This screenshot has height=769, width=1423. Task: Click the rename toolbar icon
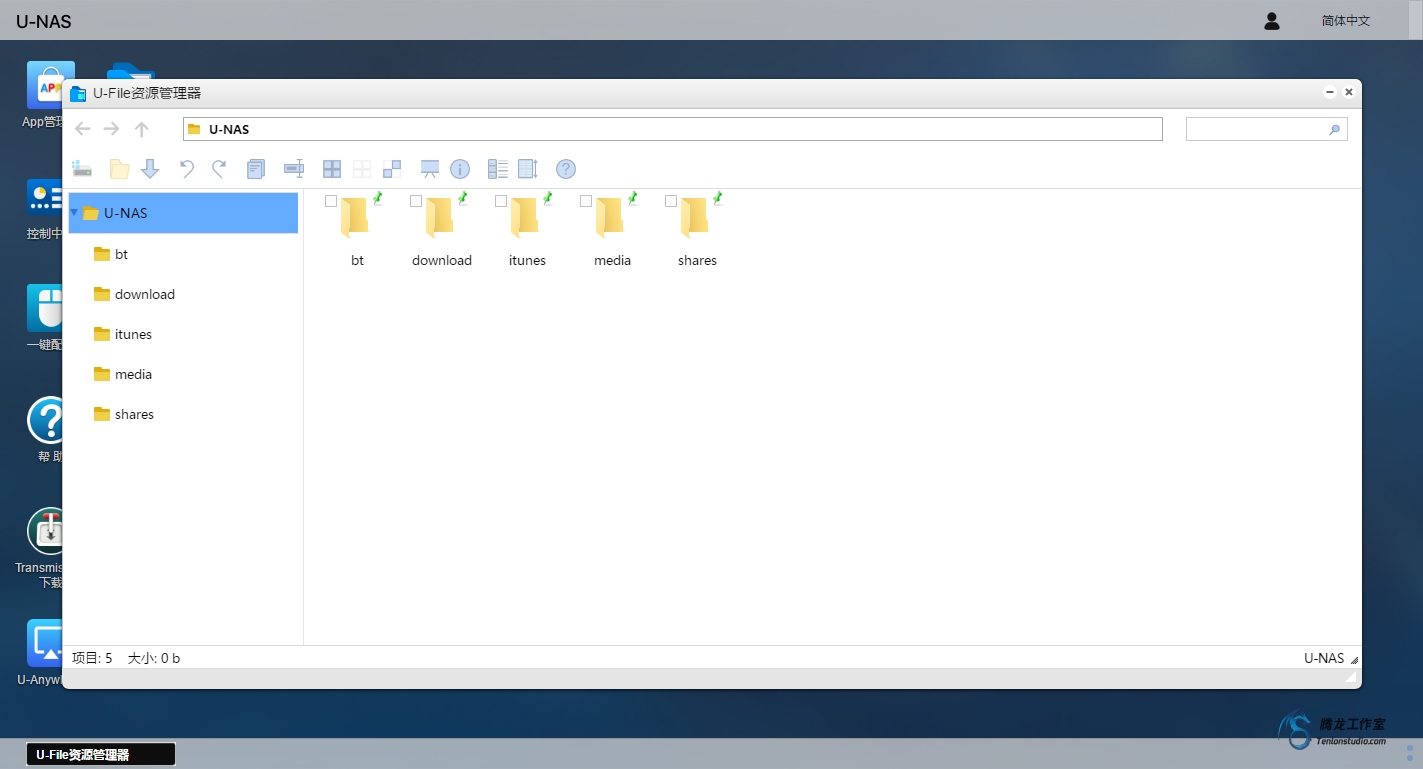[x=294, y=169]
